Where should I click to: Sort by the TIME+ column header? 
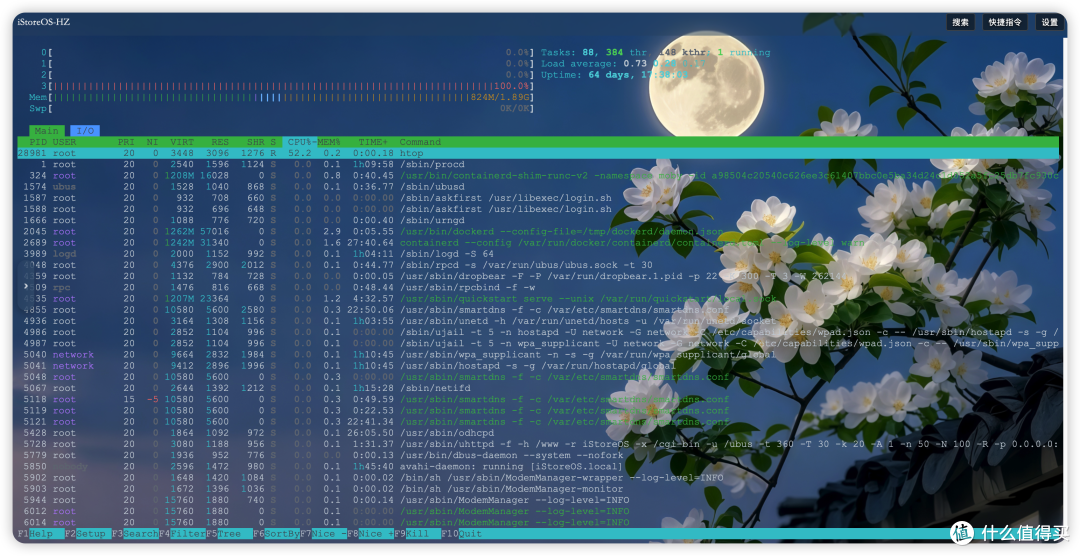click(373, 142)
